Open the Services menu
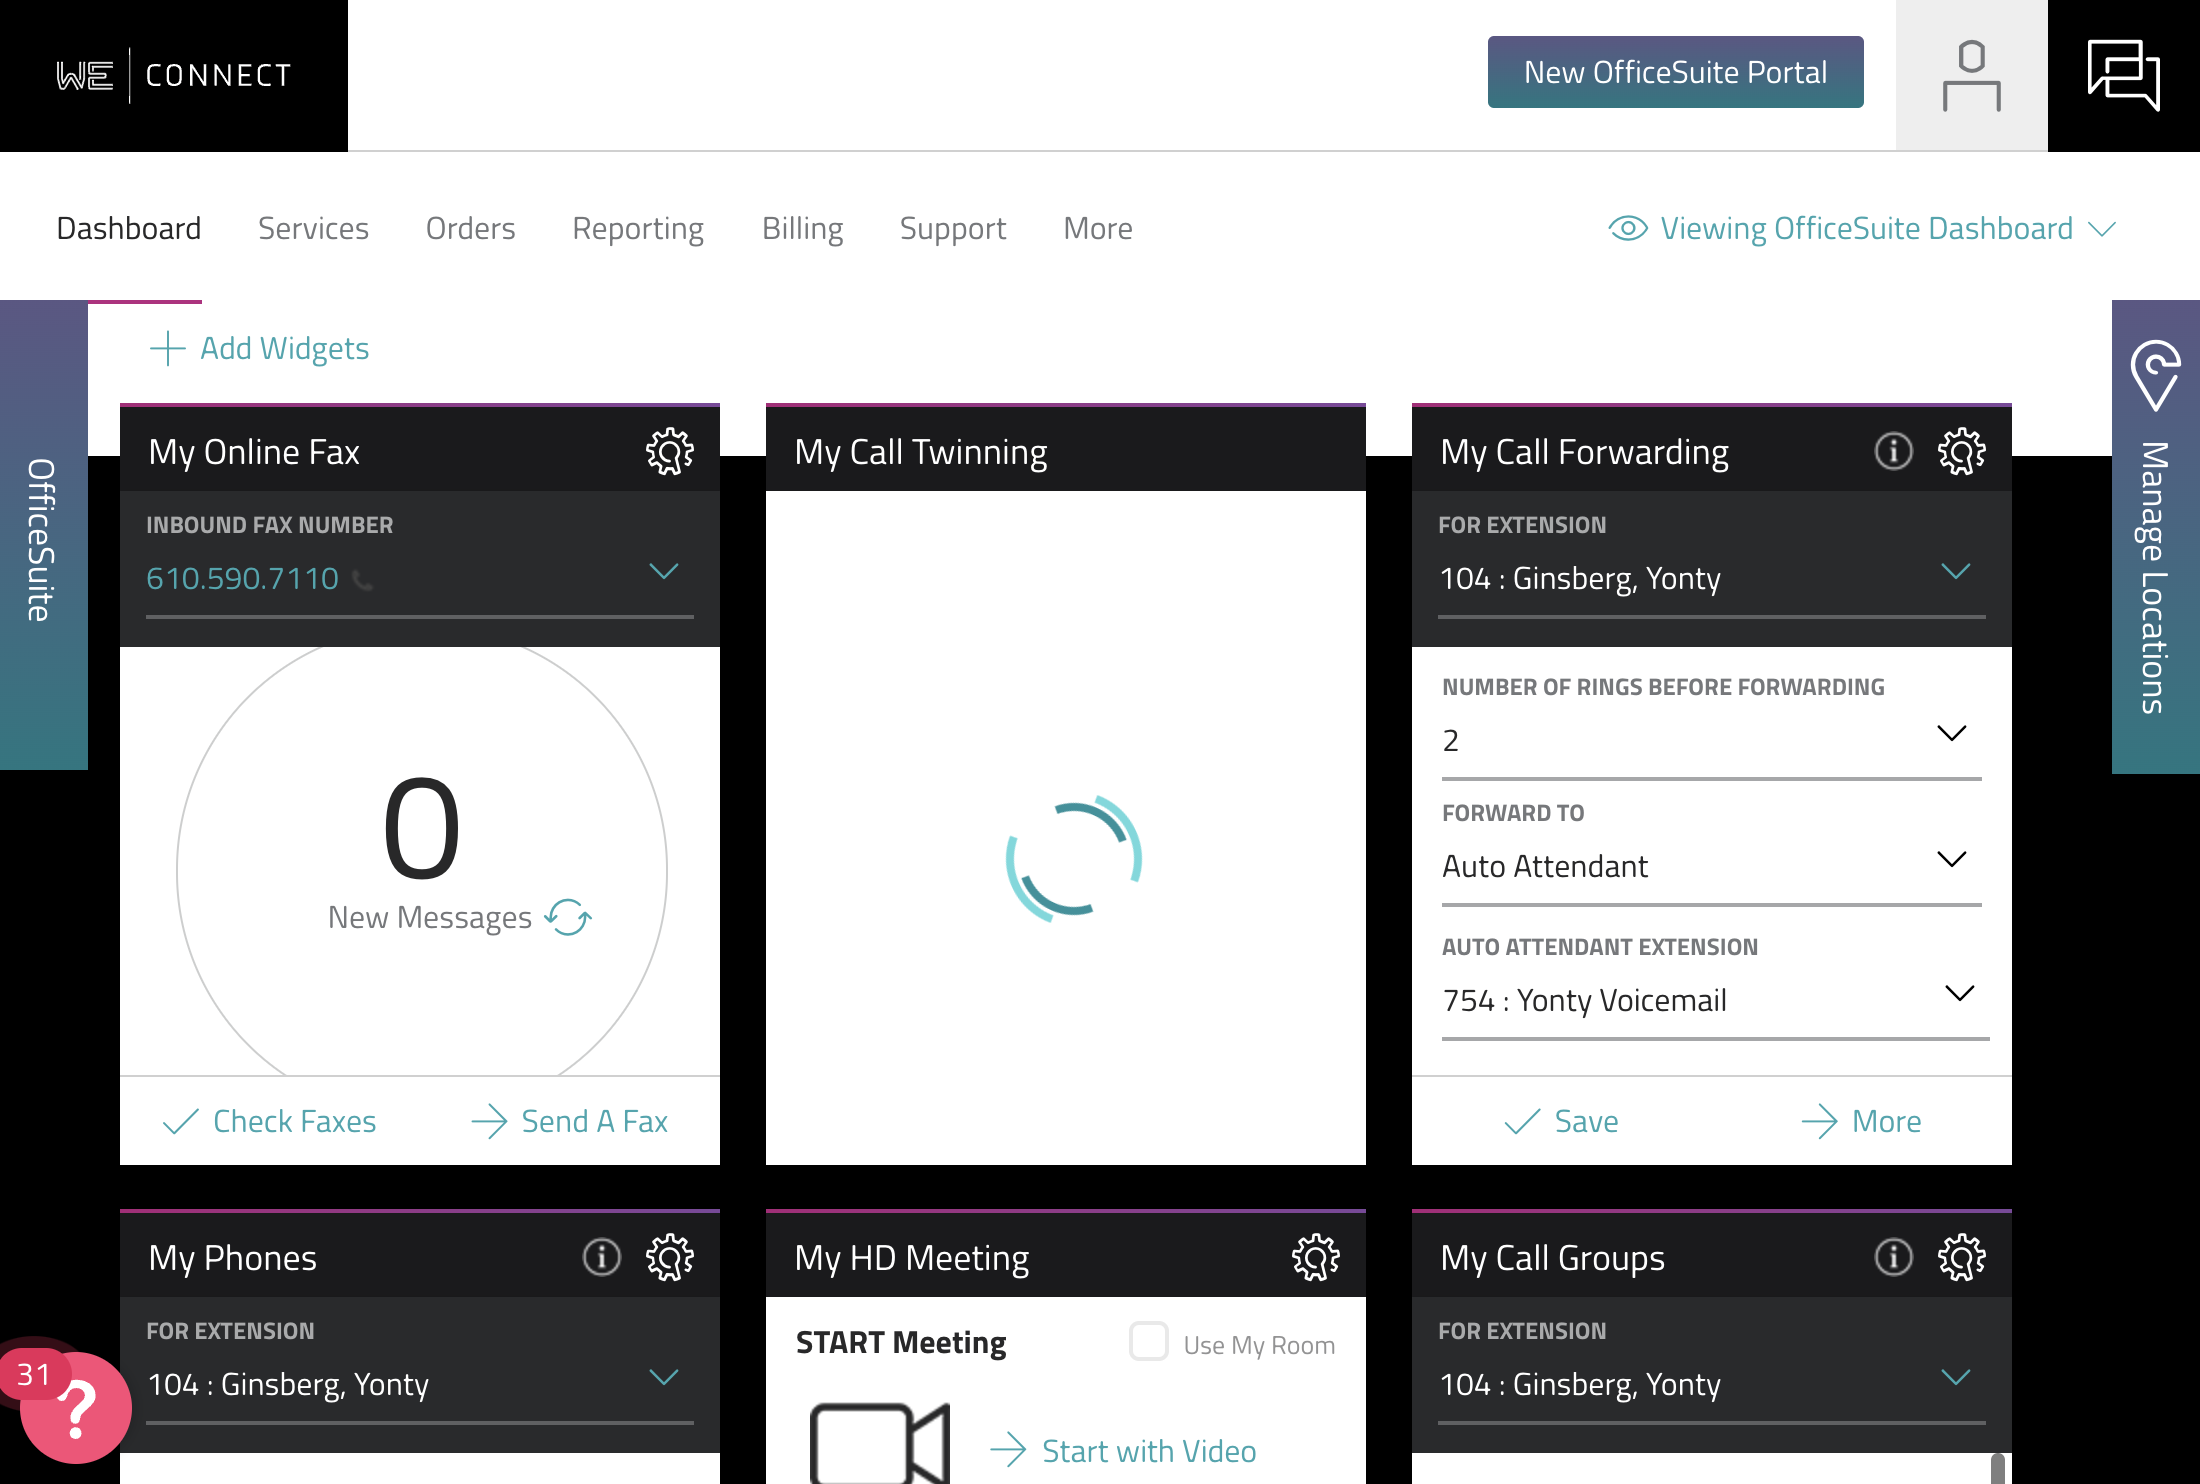 tap(313, 228)
